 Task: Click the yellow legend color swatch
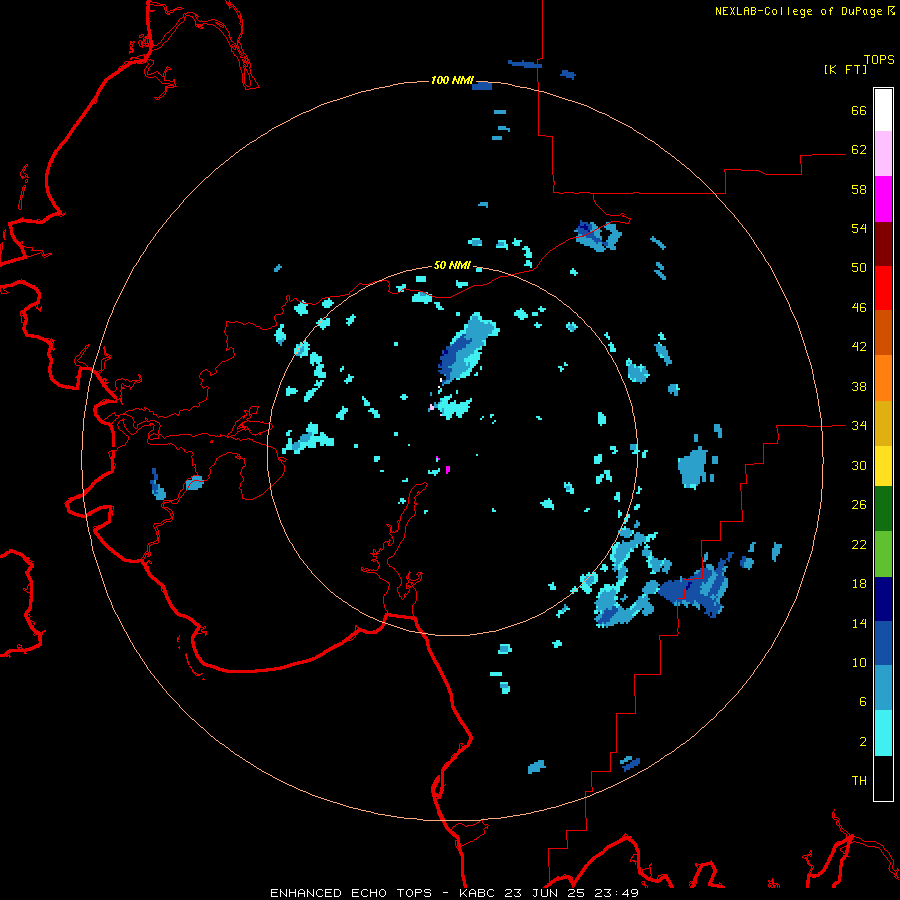pyautogui.click(x=883, y=466)
